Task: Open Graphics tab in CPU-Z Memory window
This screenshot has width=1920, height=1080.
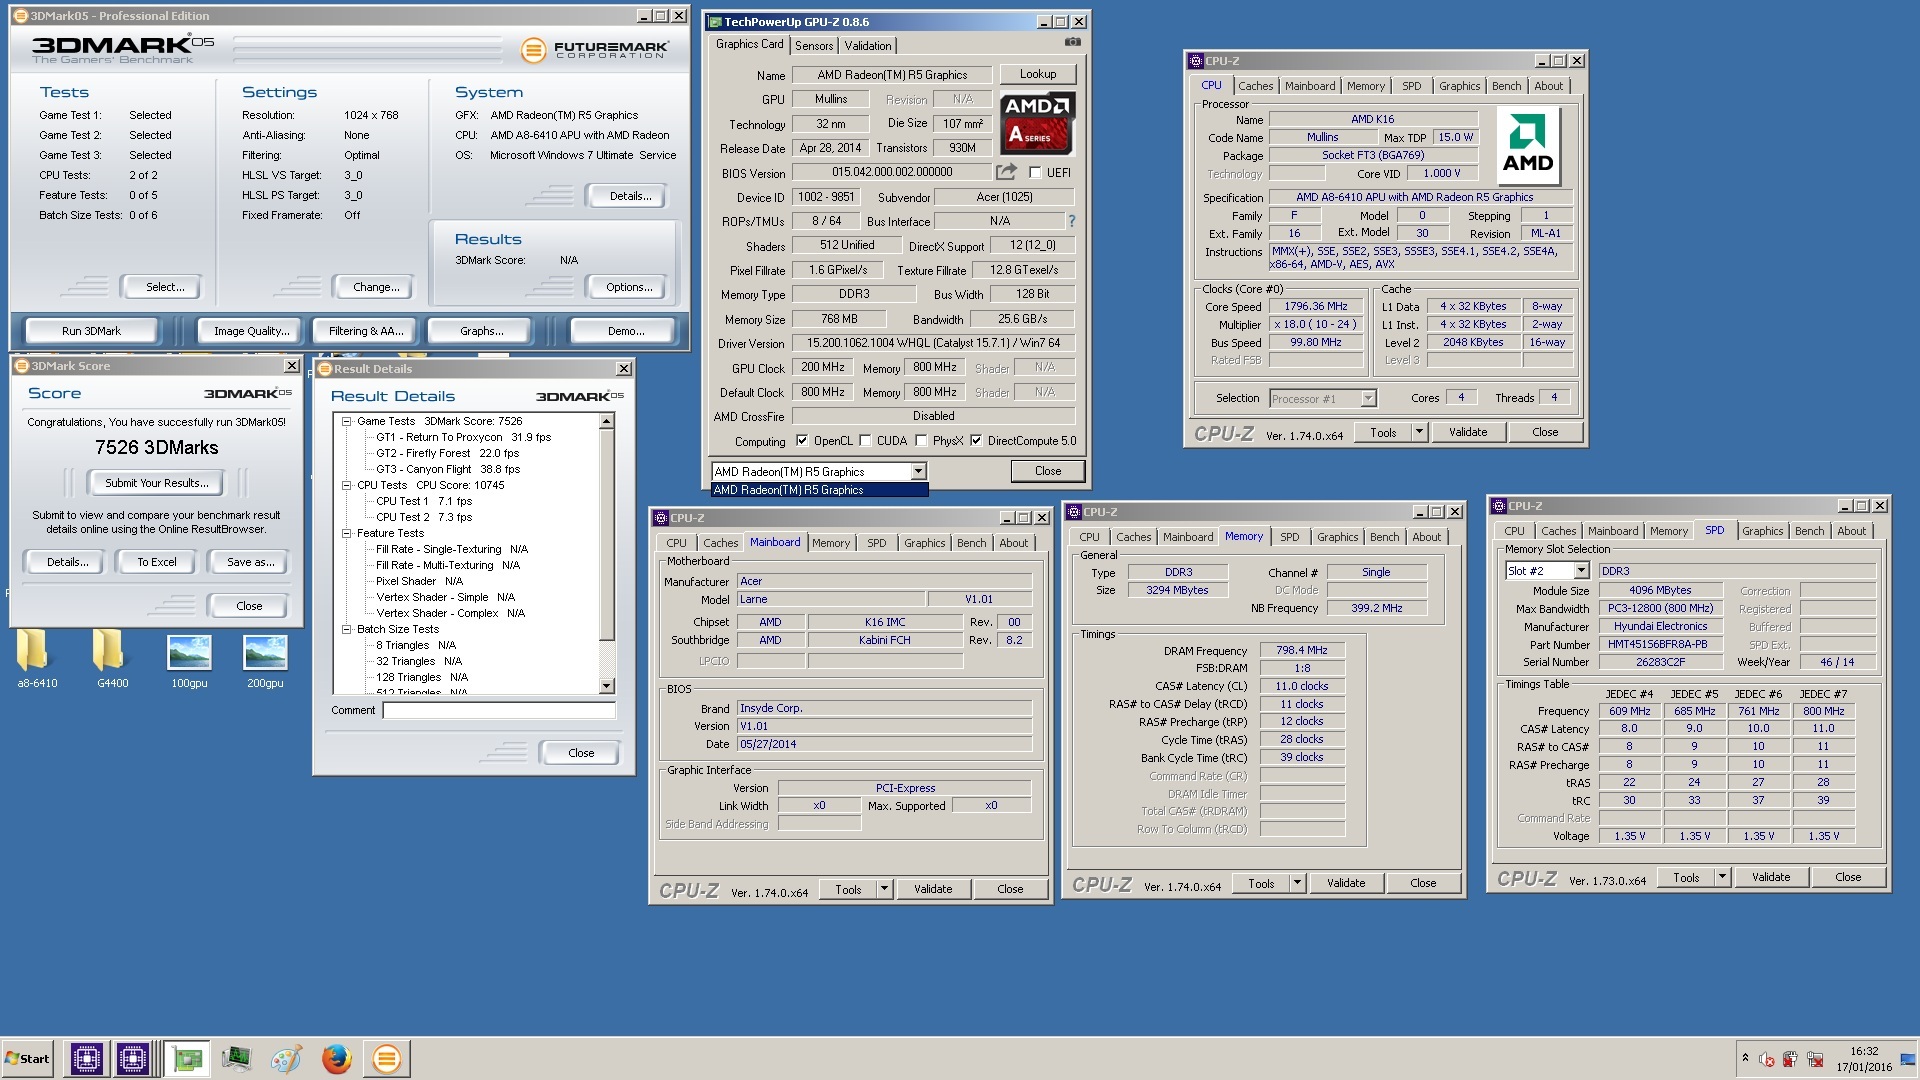Action: pos(1337,537)
